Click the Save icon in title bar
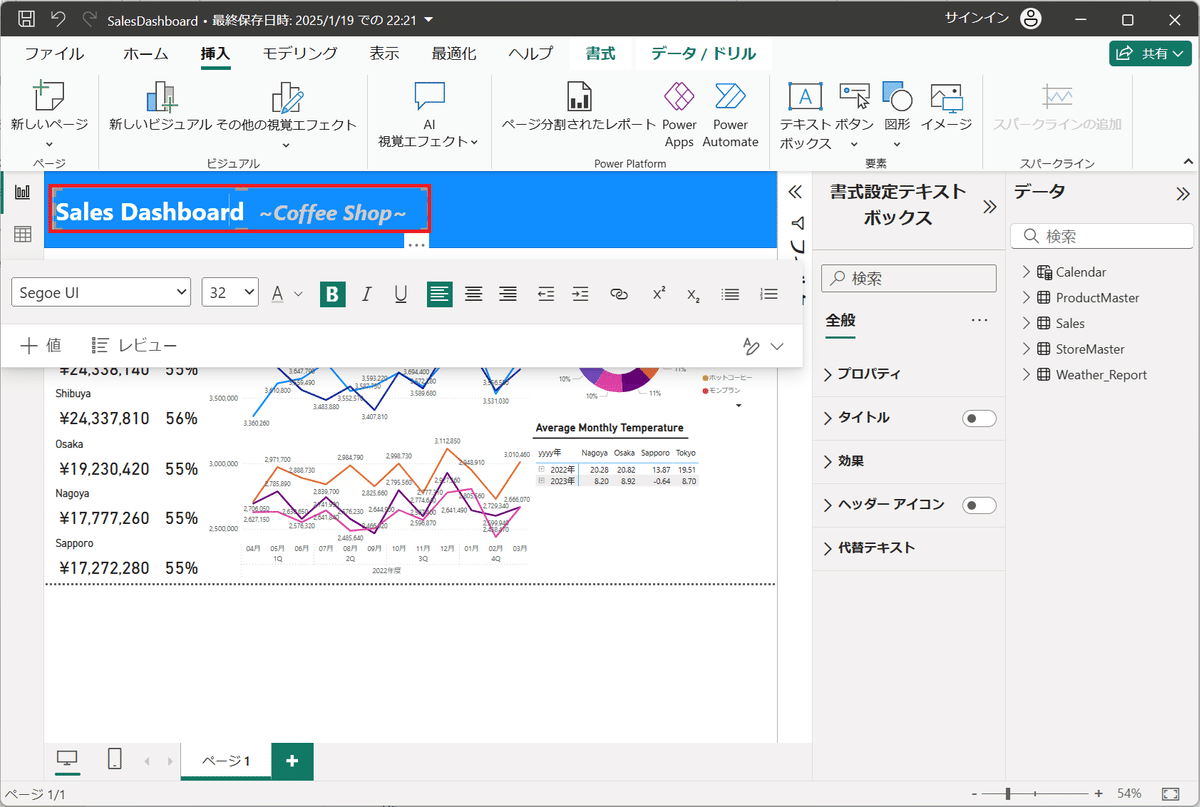Viewport: 1200px width, 807px height. coord(27,19)
